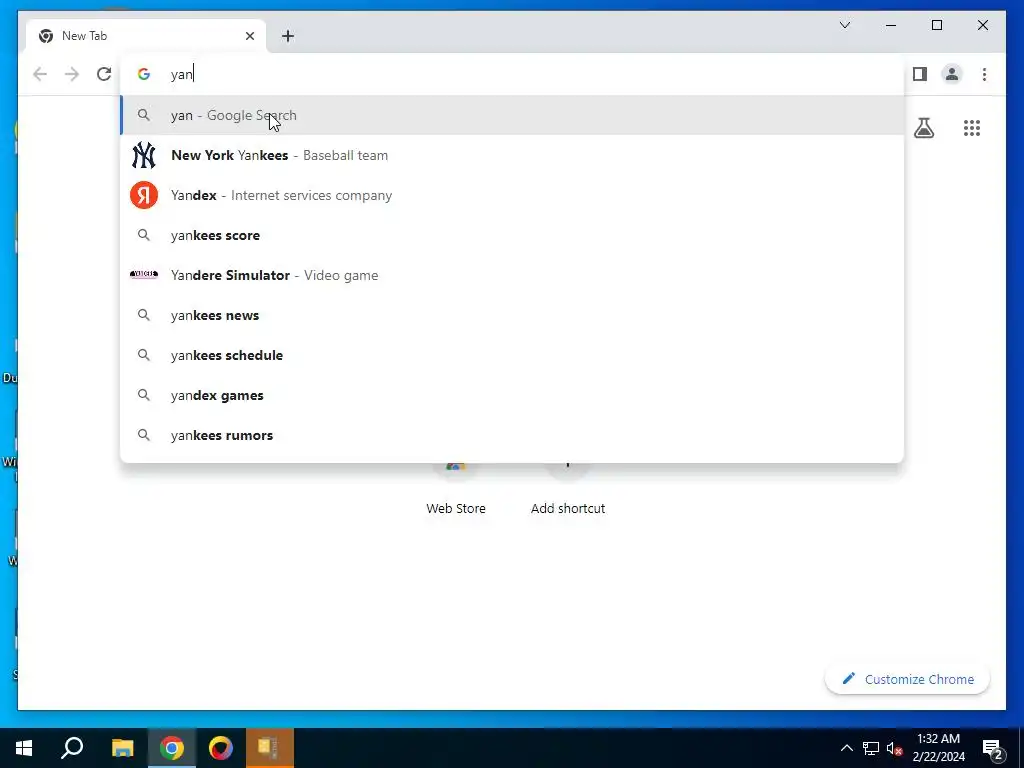Pick the 'yankees news' suggestion
Screen dimensions: 1024x768
[513, 315]
